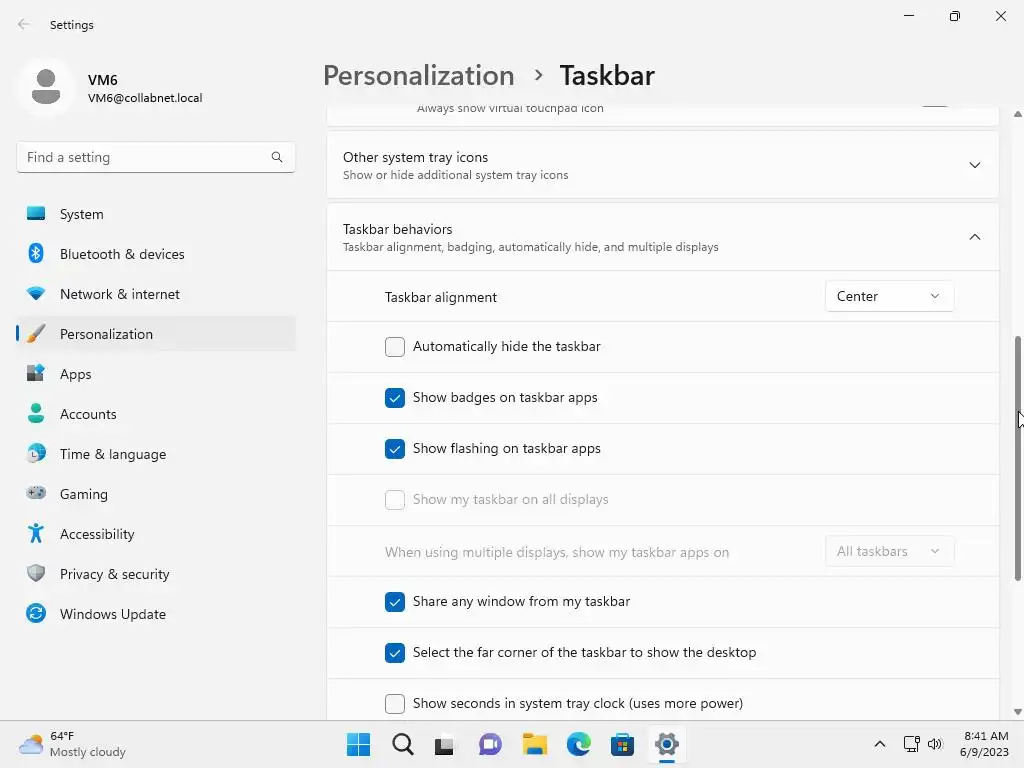The height and width of the screenshot is (768, 1024).
Task: Click the System monitor icon in sidebar
Action: [x=36, y=214]
